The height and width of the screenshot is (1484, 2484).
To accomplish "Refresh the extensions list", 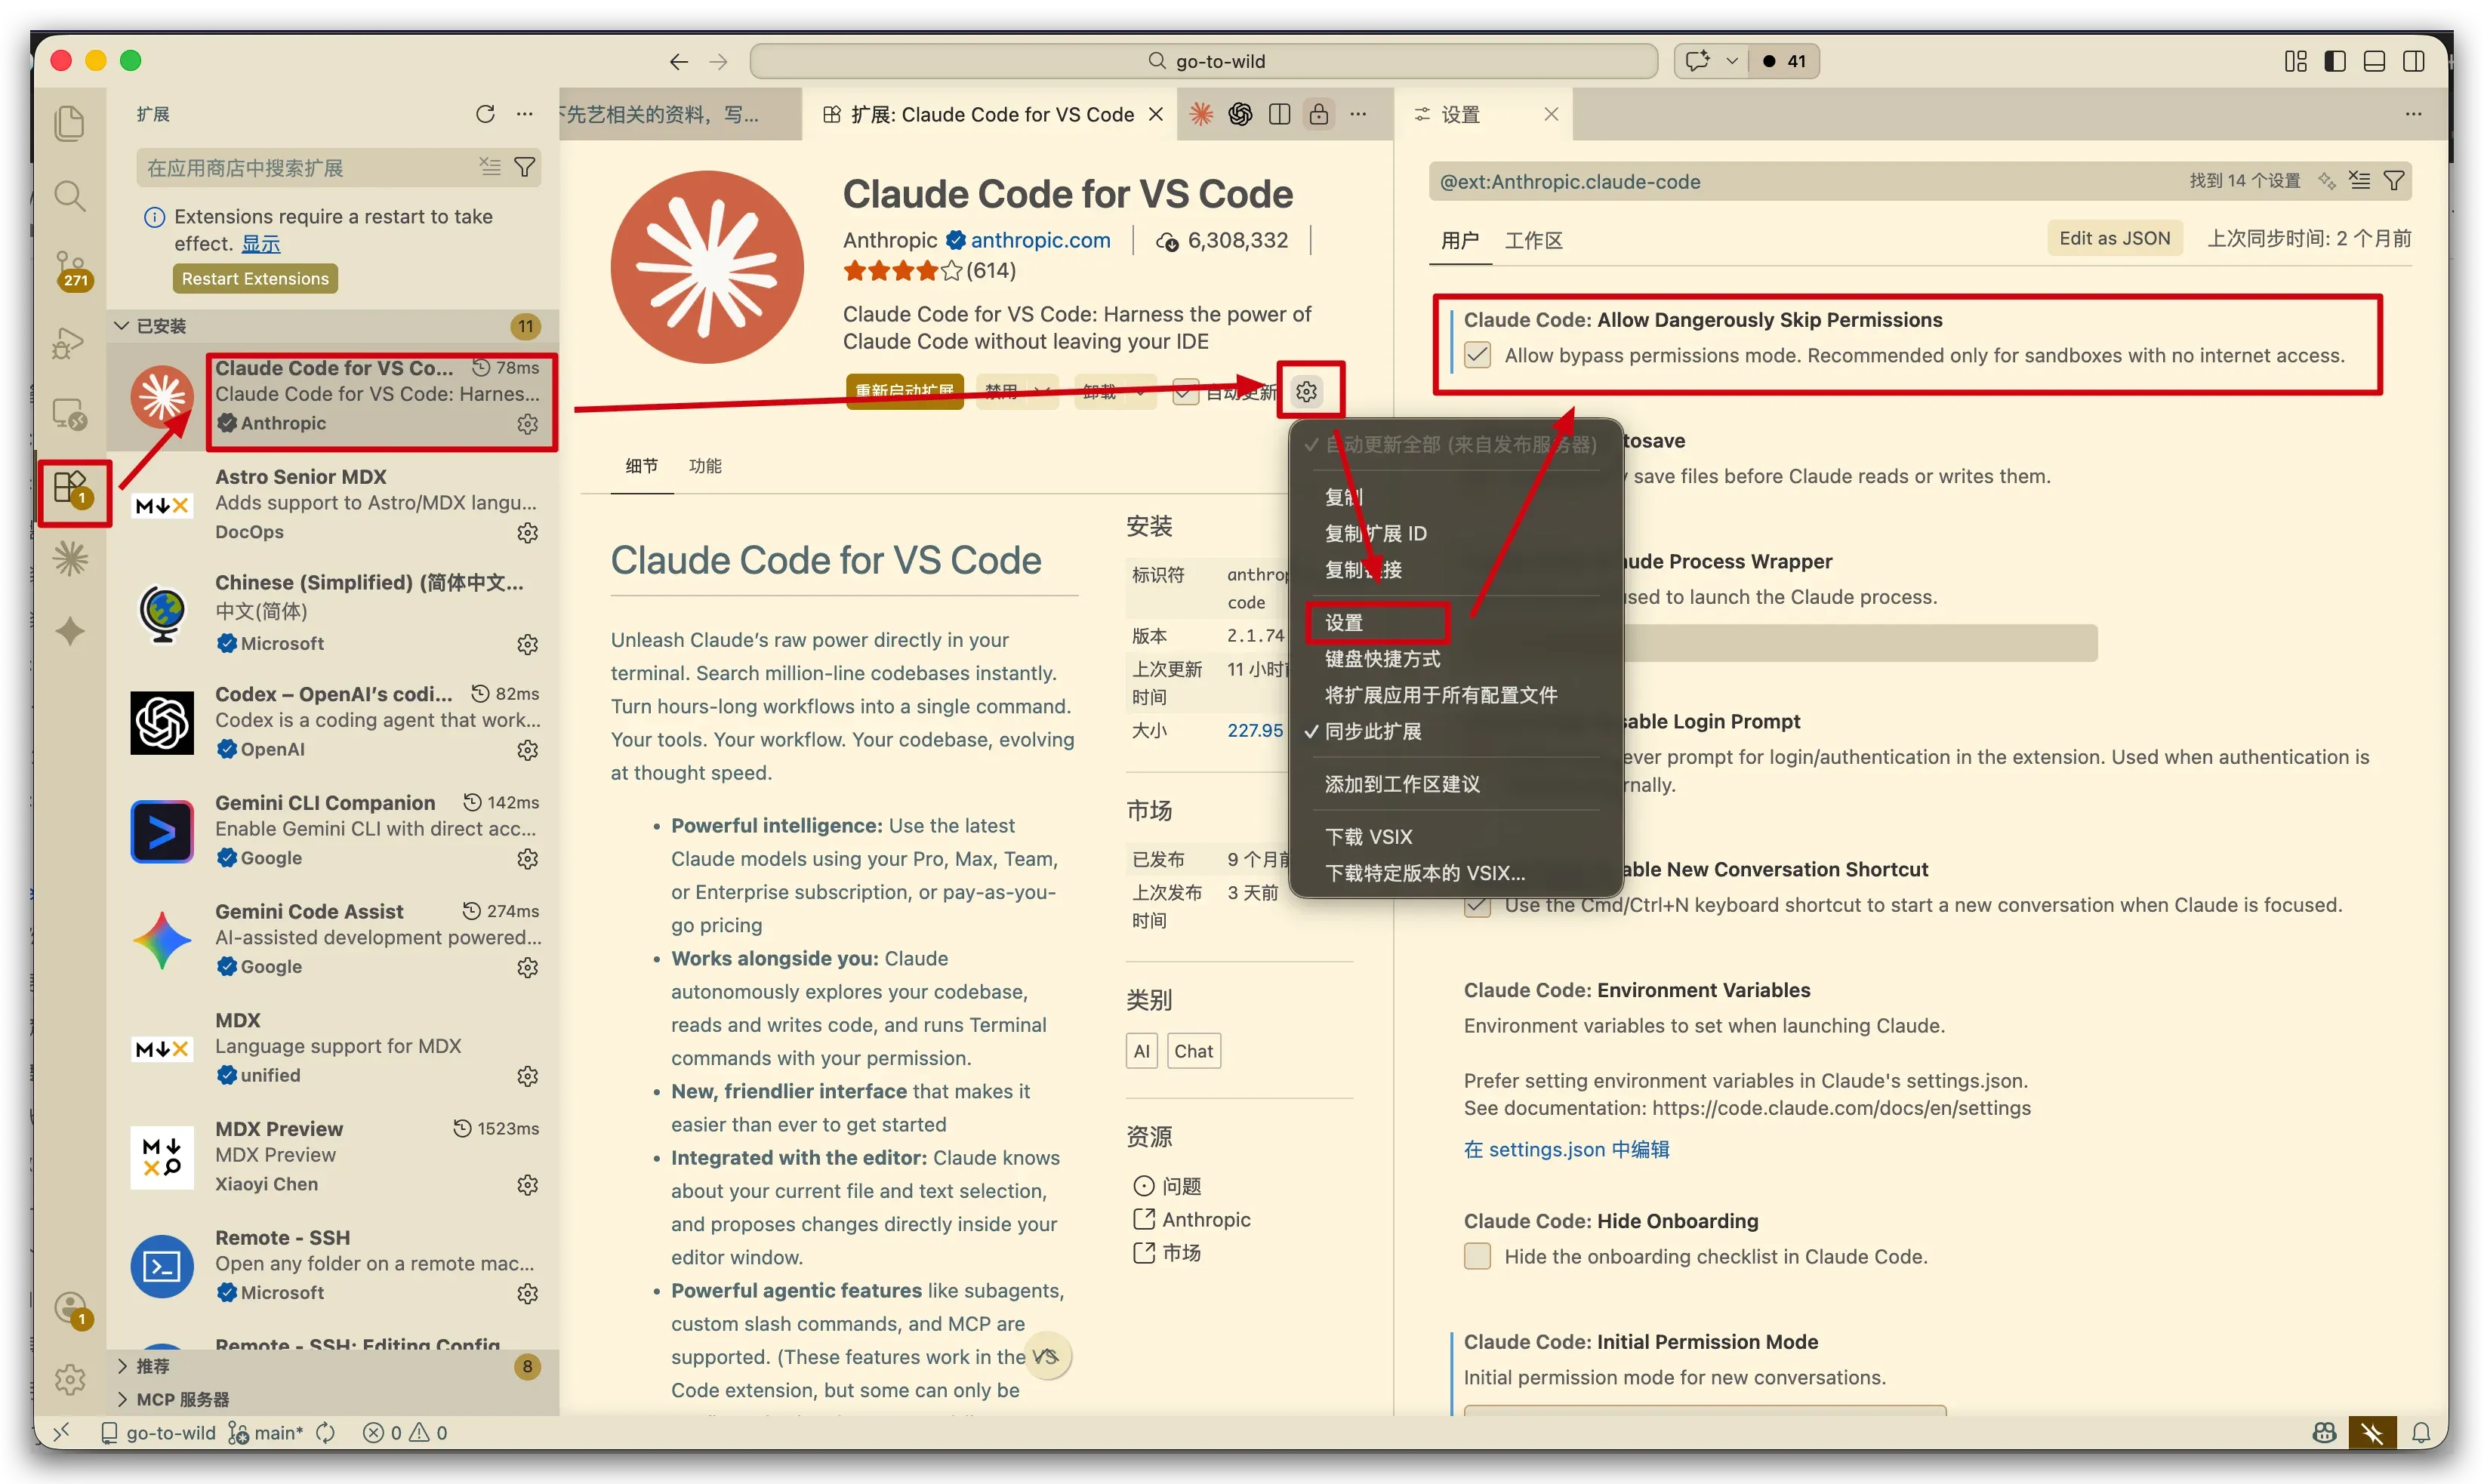I will (x=485, y=114).
